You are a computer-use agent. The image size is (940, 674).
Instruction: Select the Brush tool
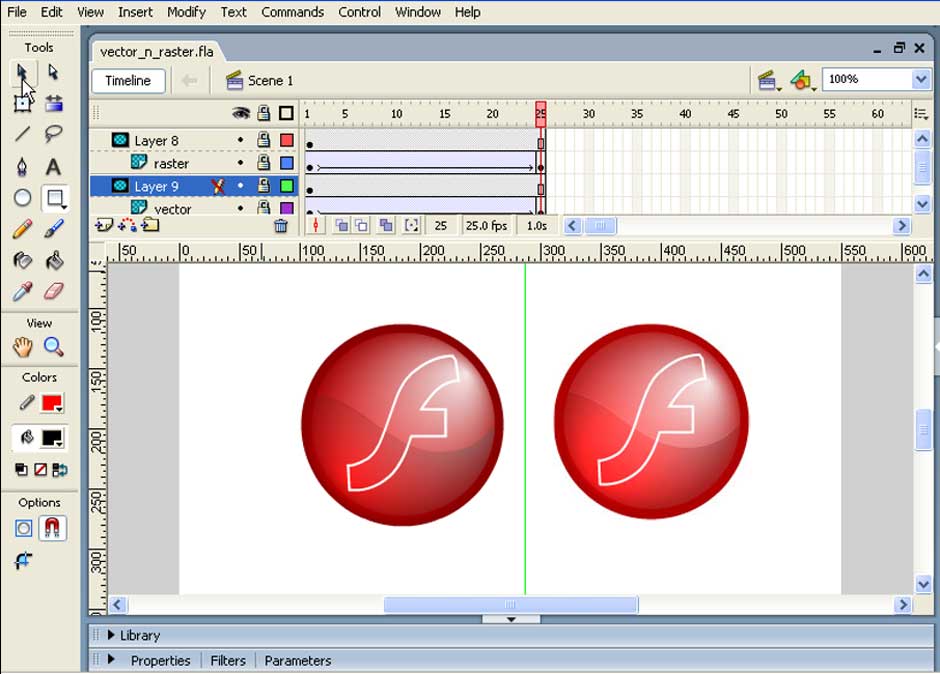point(53,229)
